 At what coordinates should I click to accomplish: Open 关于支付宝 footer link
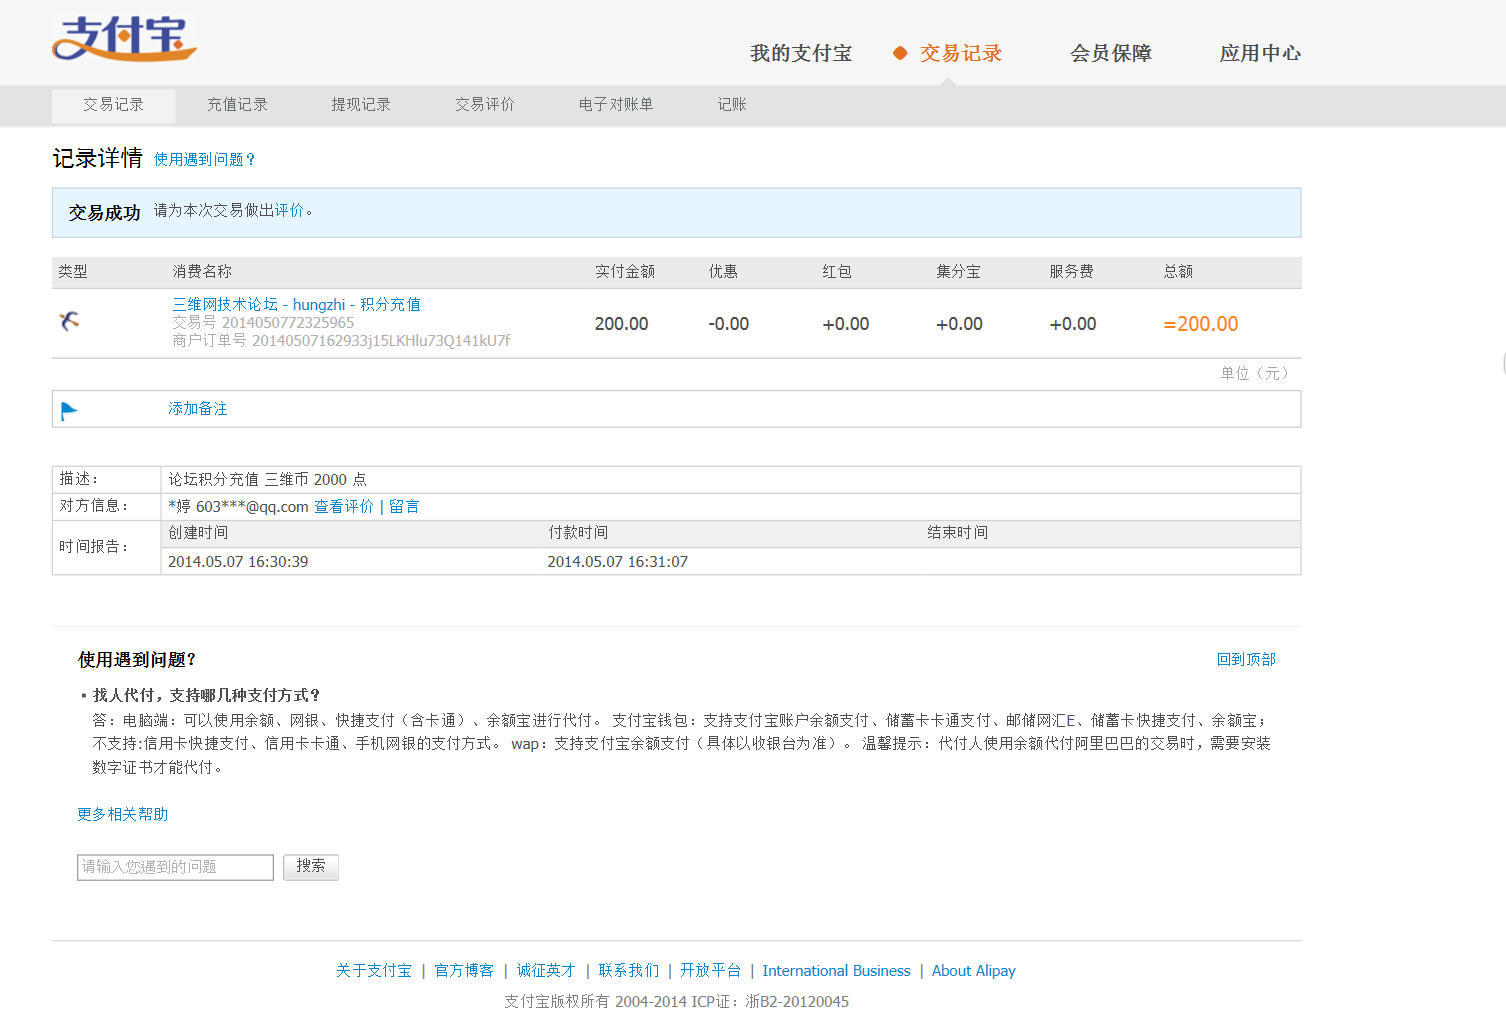point(374,971)
